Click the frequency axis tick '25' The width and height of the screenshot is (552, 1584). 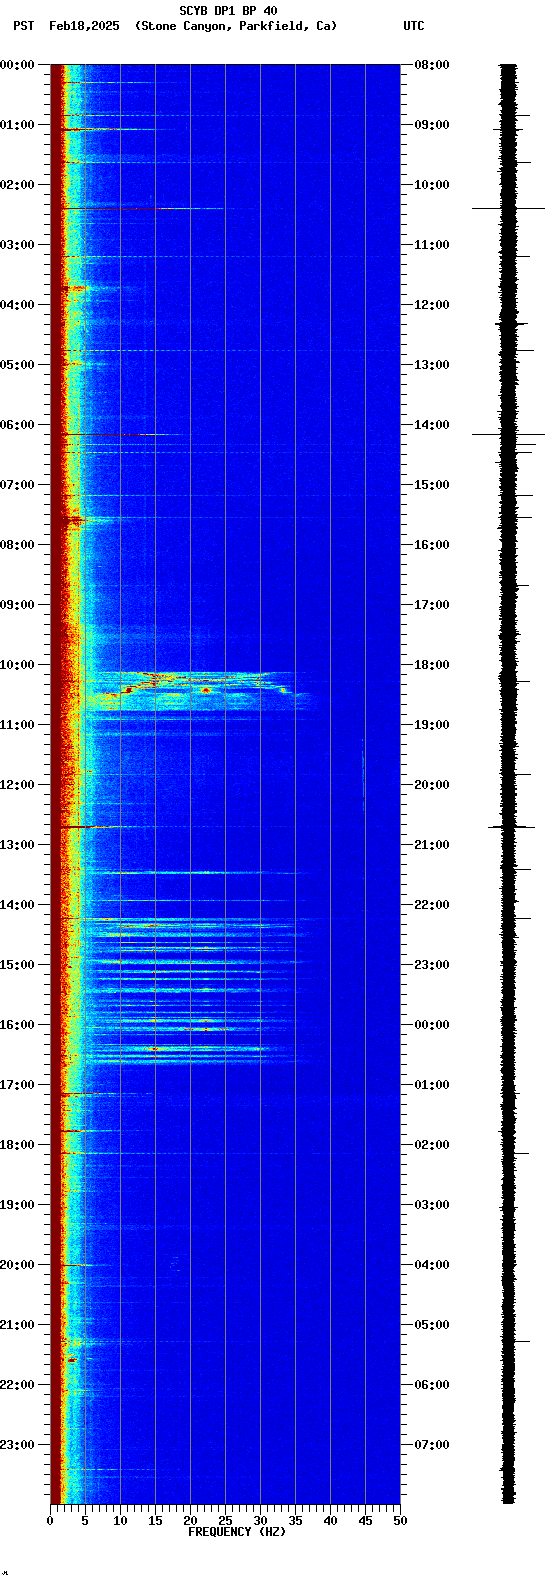point(225,1521)
